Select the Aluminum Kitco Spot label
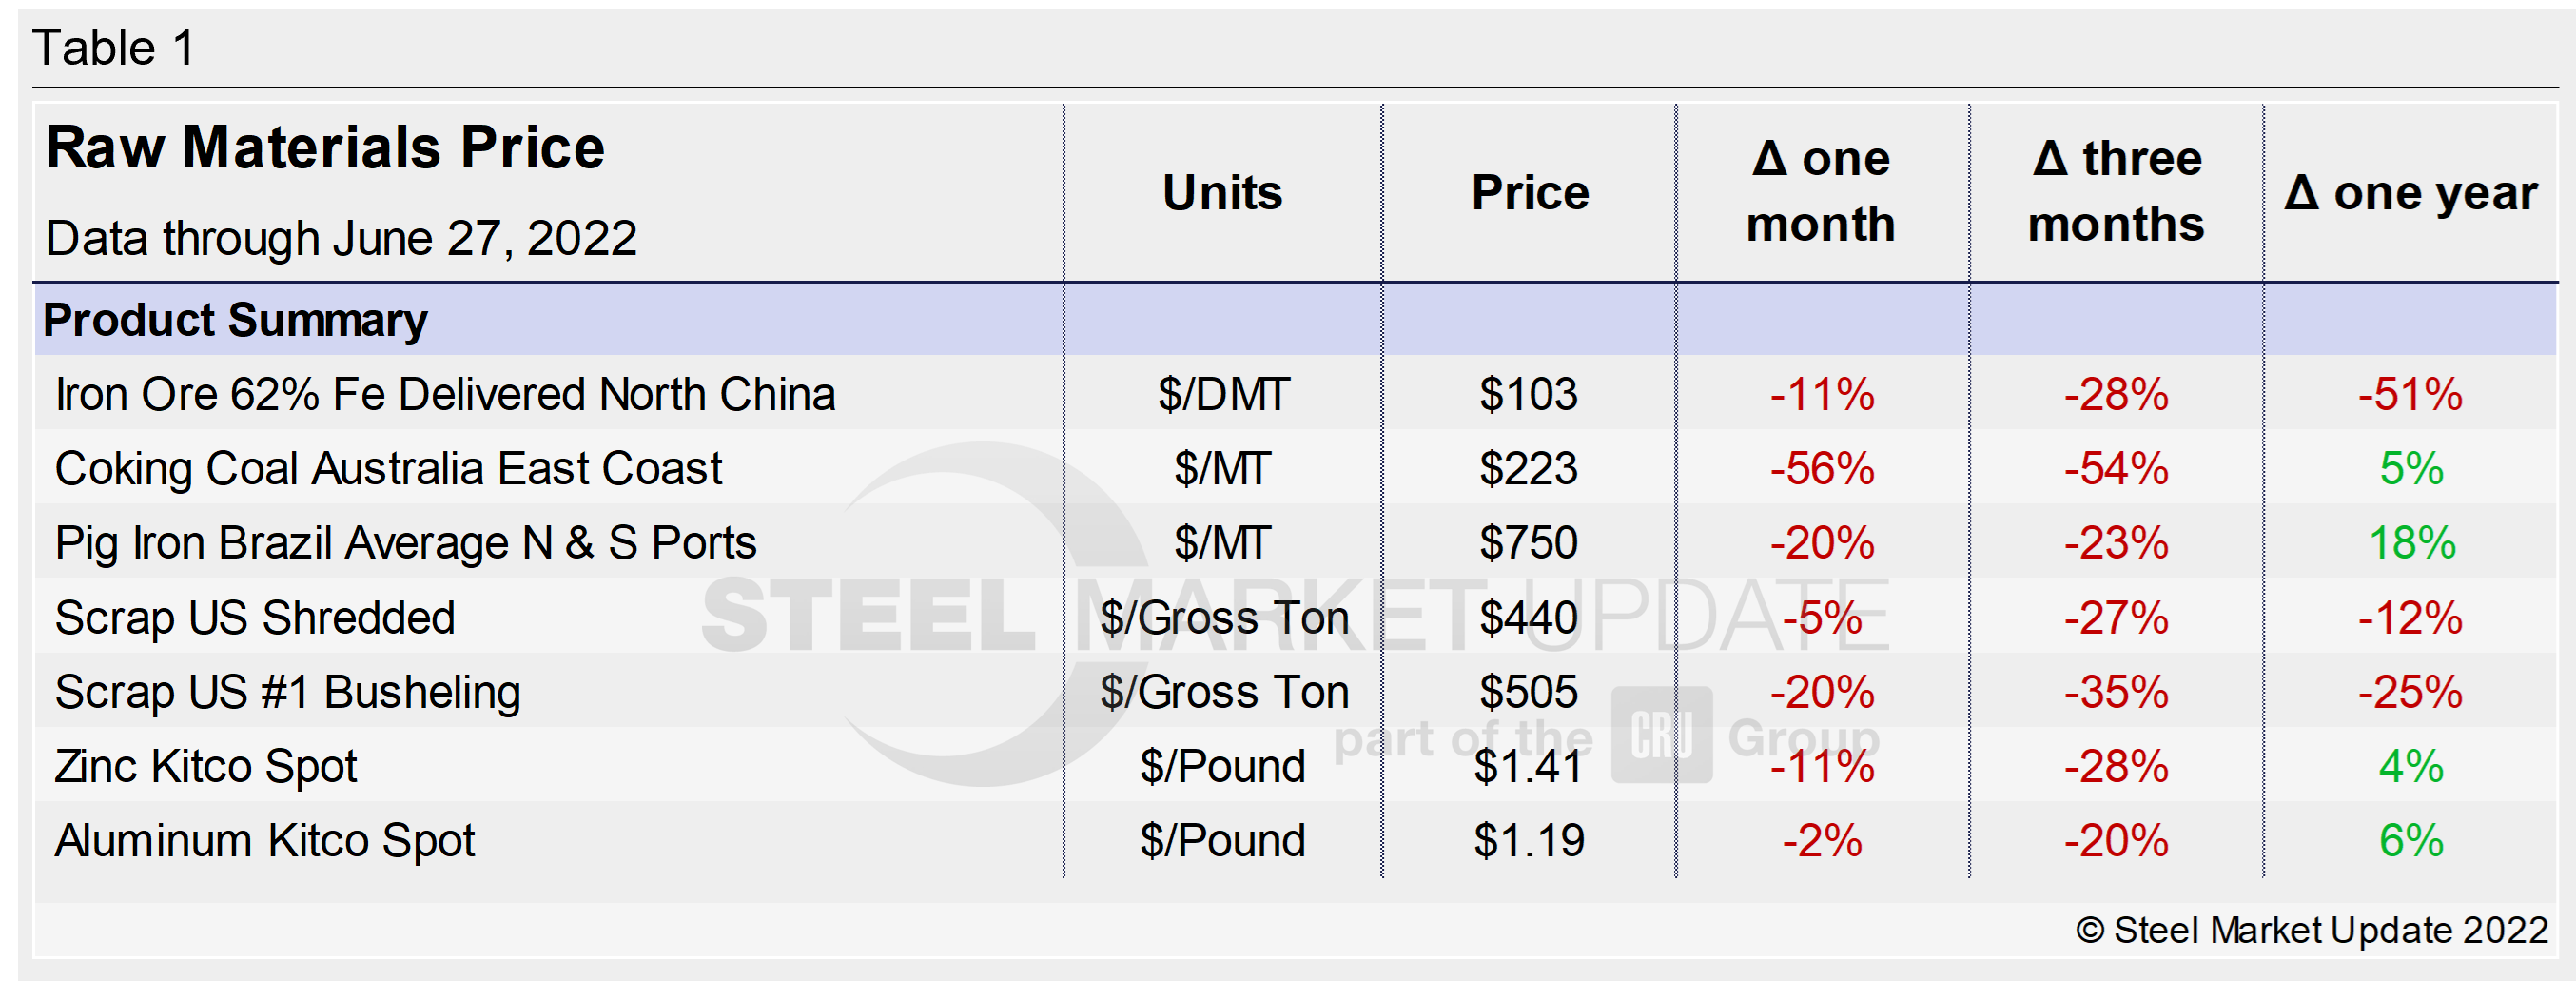The image size is (2576, 981). point(265,840)
